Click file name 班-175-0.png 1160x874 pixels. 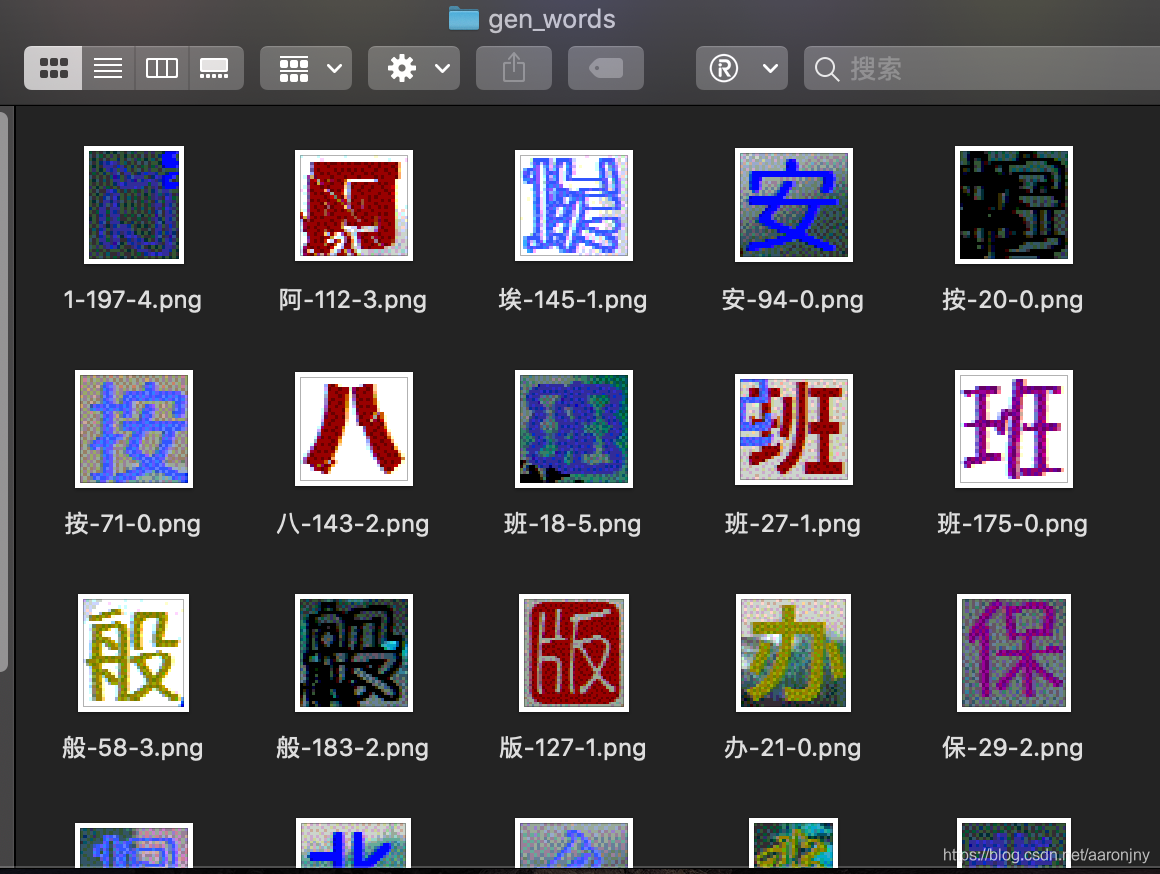[1012, 524]
